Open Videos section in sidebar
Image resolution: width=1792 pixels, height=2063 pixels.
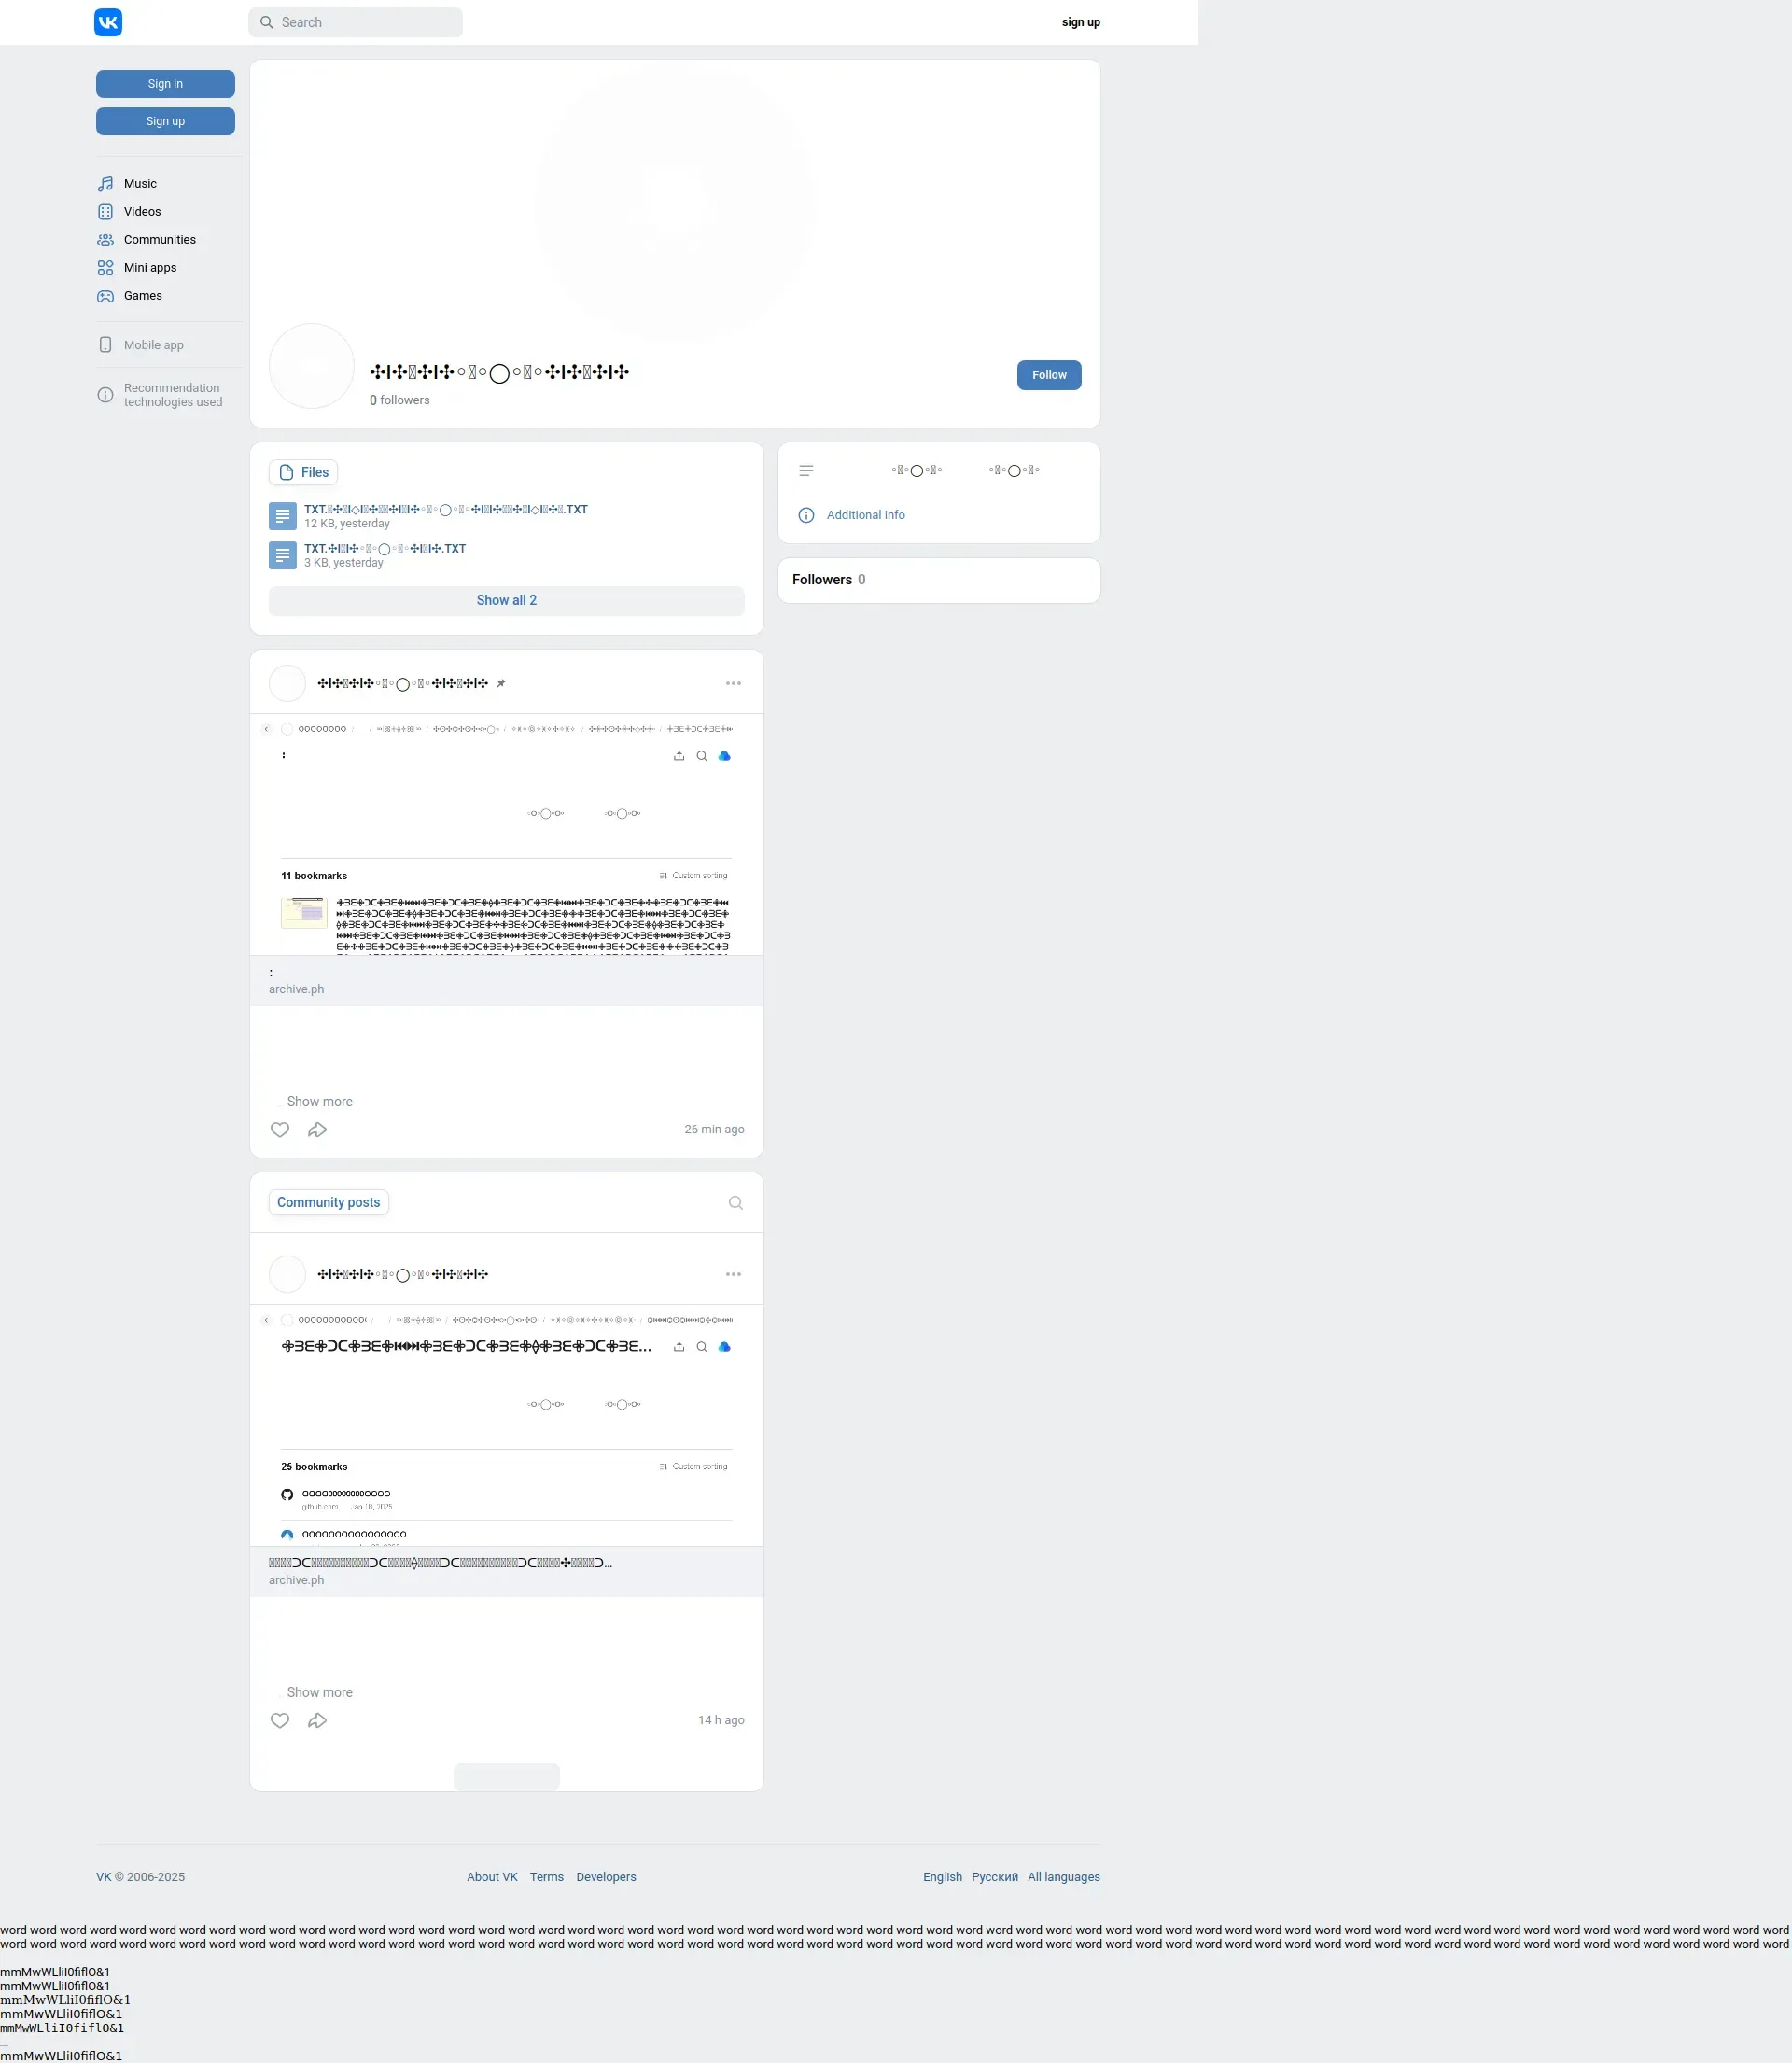click(x=142, y=212)
